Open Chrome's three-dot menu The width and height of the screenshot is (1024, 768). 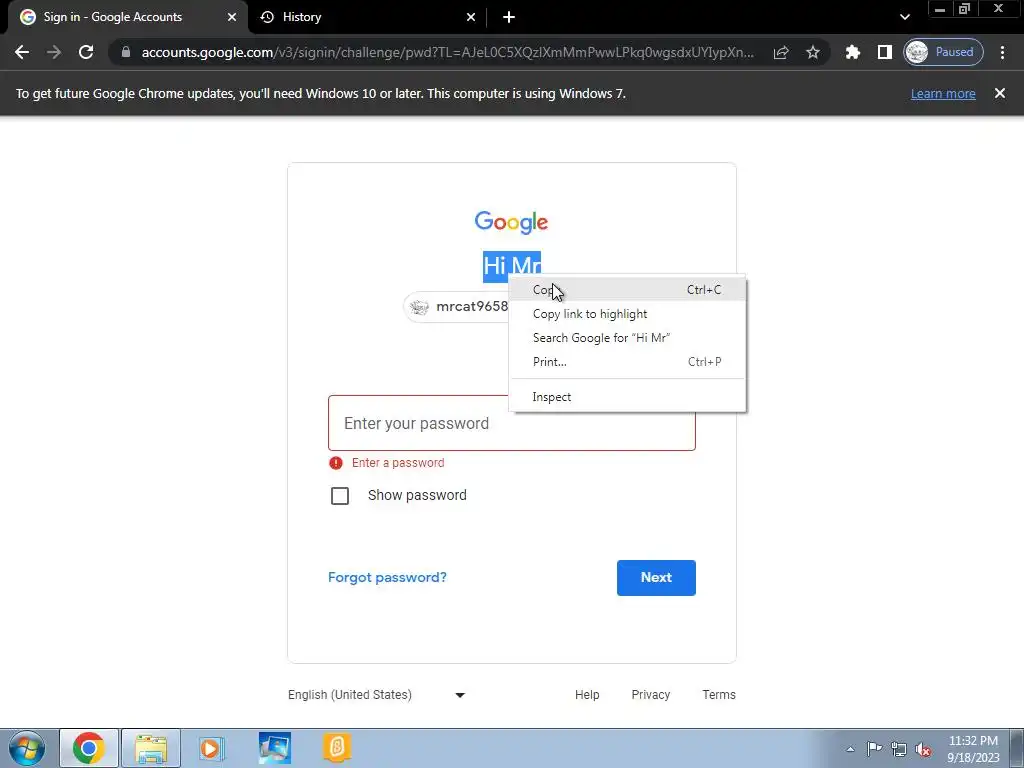1002,52
